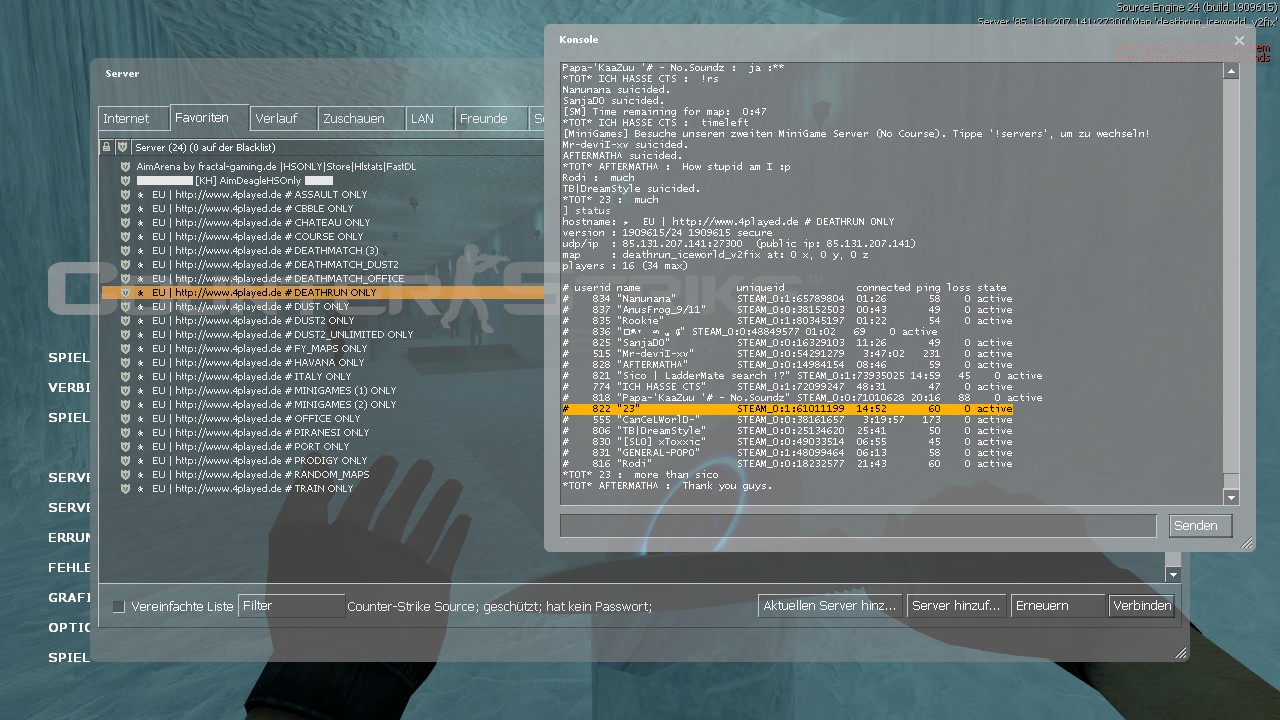Click shield icon beside COURSE ONLY server
1280x720 pixels.
point(125,236)
